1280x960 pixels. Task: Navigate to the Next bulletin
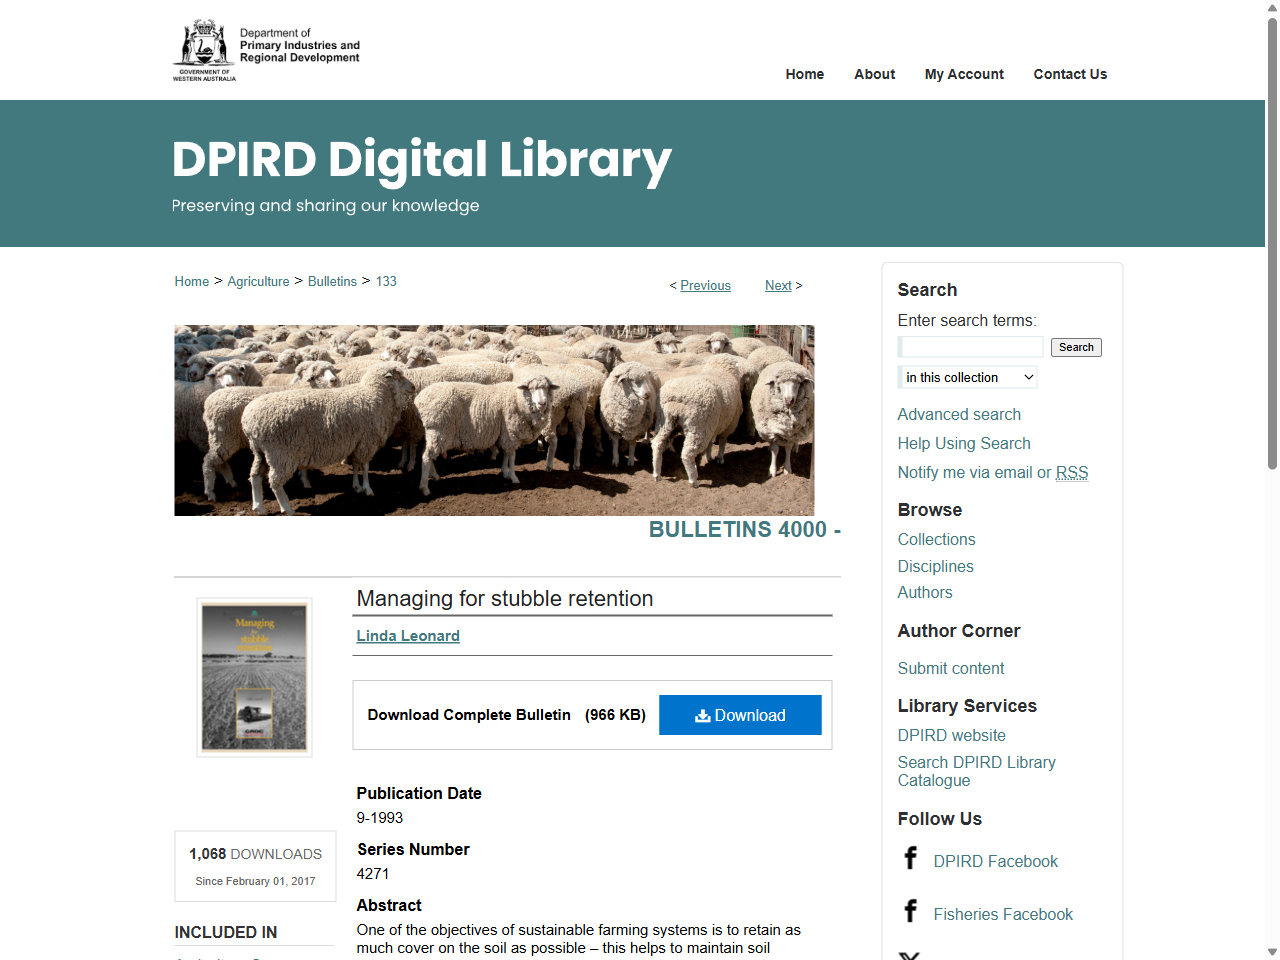pyautogui.click(x=778, y=285)
